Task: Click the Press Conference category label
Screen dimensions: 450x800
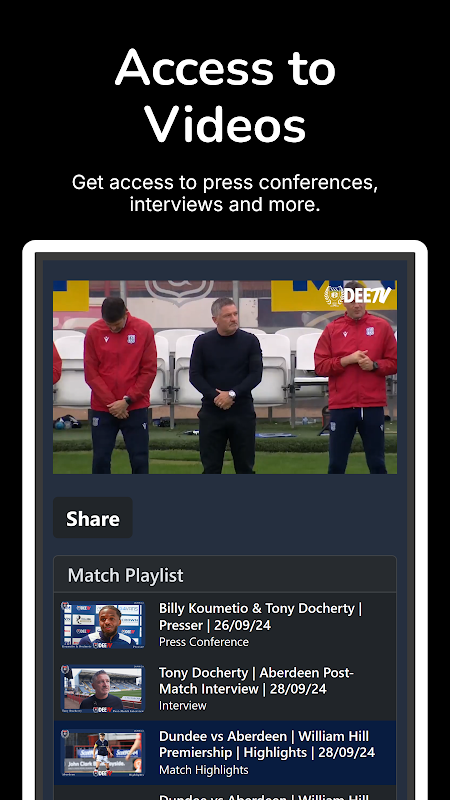Action: click(x=204, y=642)
